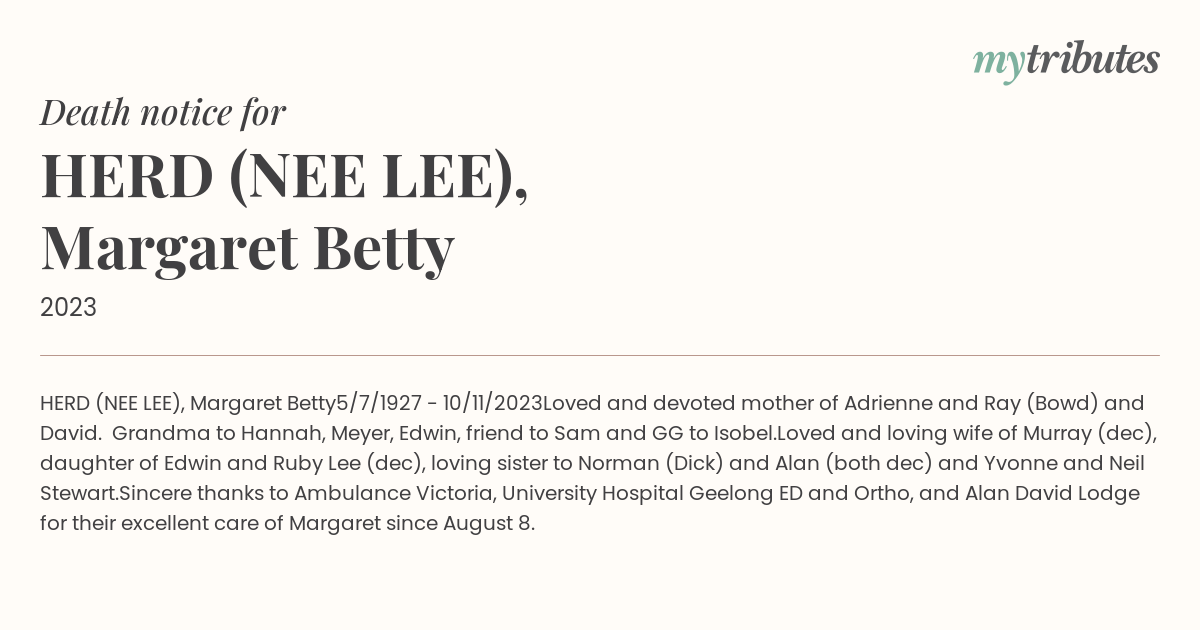Viewport: 1200px width, 630px height.
Task: Click the Margaret Betty name heading
Action: point(247,248)
